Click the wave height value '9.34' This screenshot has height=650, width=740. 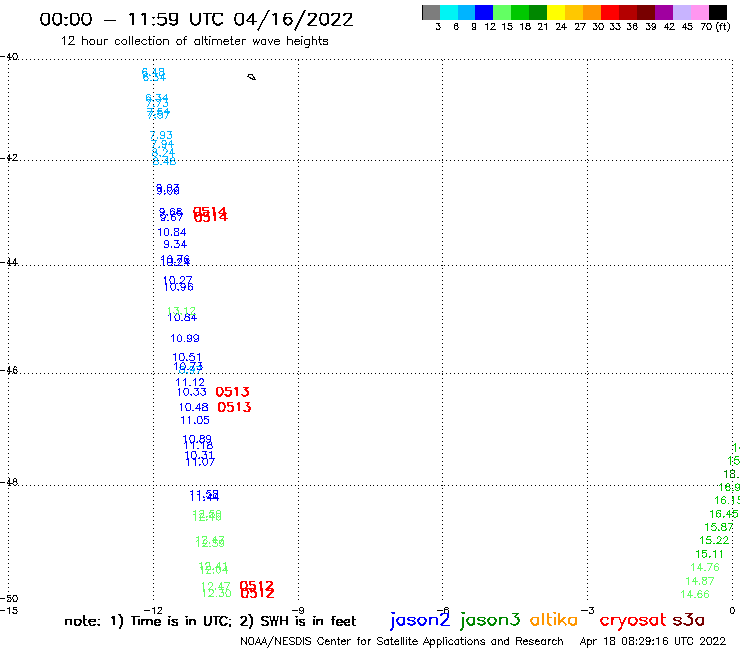tap(175, 245)
